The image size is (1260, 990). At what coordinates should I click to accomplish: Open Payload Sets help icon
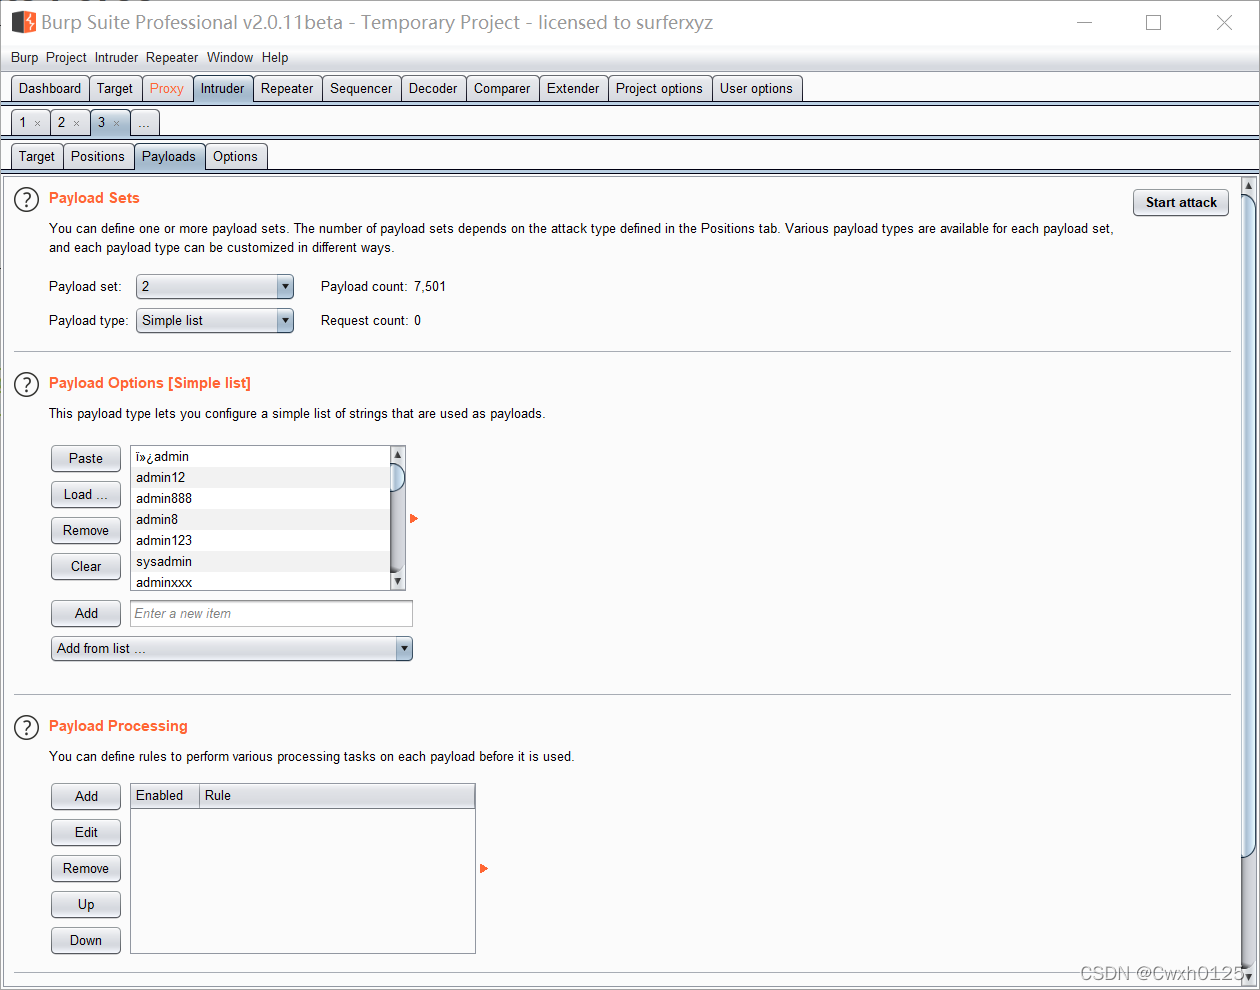click(26, 200)
